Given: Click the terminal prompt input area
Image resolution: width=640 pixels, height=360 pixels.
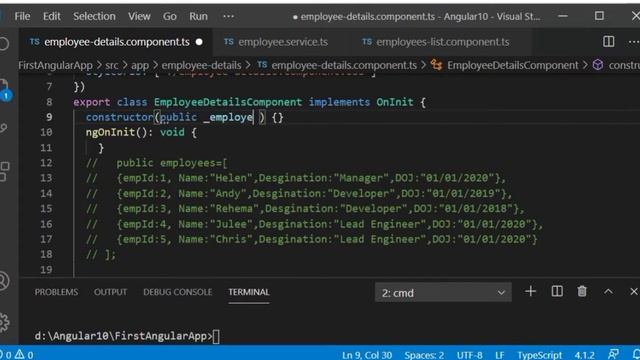Looking at the screenshot, I should pyautogui.click(x=216, y=336).
